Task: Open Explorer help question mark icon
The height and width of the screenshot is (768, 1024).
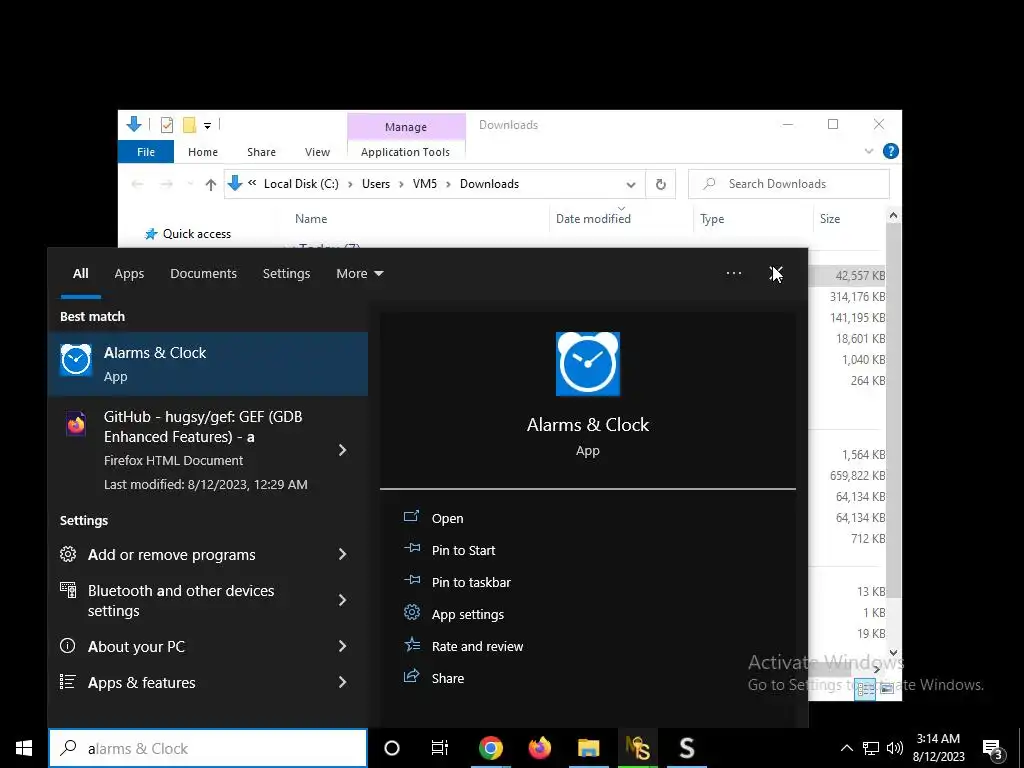Action: pyautogui.click(x=890, y=152)
